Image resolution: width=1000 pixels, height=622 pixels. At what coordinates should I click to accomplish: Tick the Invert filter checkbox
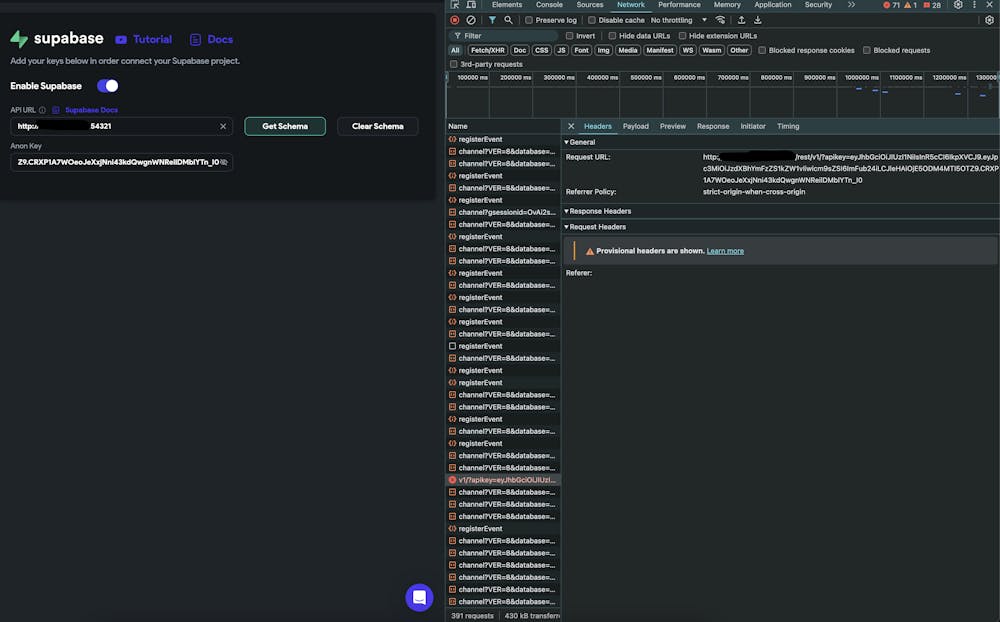point(570,36)
